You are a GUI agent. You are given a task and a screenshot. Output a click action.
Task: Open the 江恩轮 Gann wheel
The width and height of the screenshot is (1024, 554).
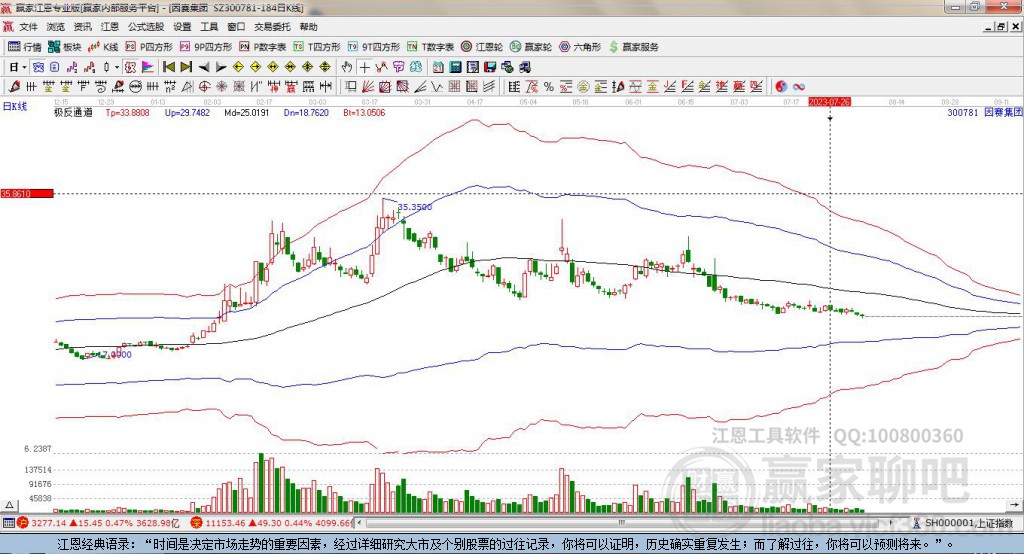coord(482,47)
